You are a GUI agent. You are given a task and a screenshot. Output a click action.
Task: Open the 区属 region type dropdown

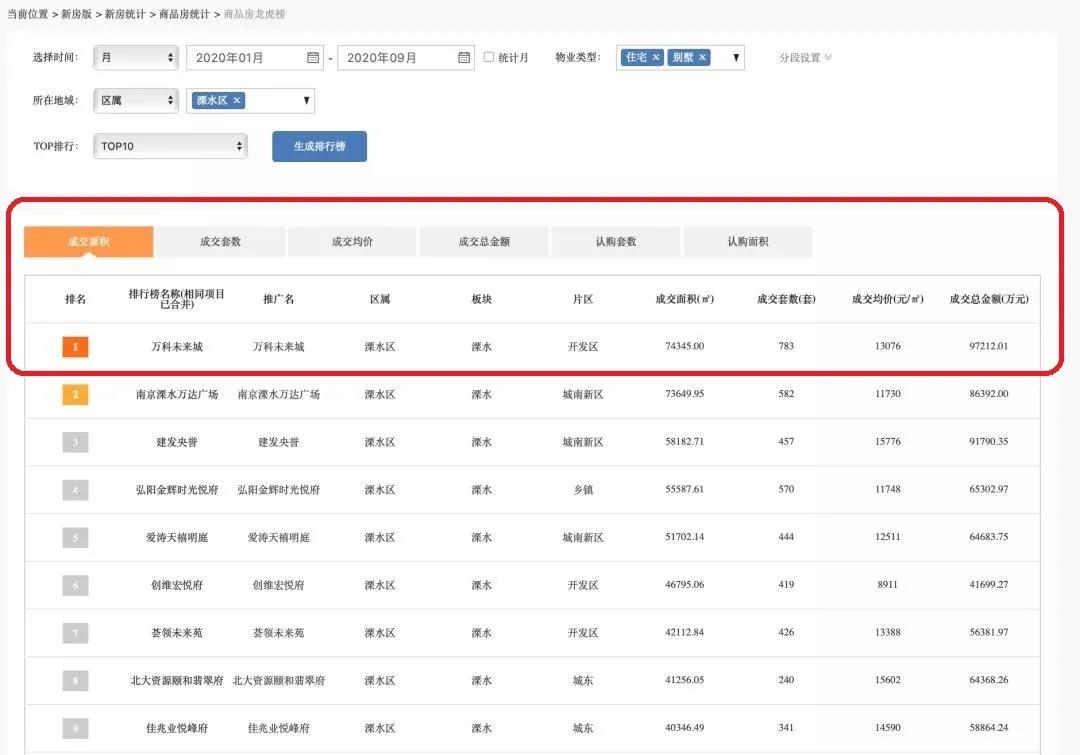pos(136,101)
